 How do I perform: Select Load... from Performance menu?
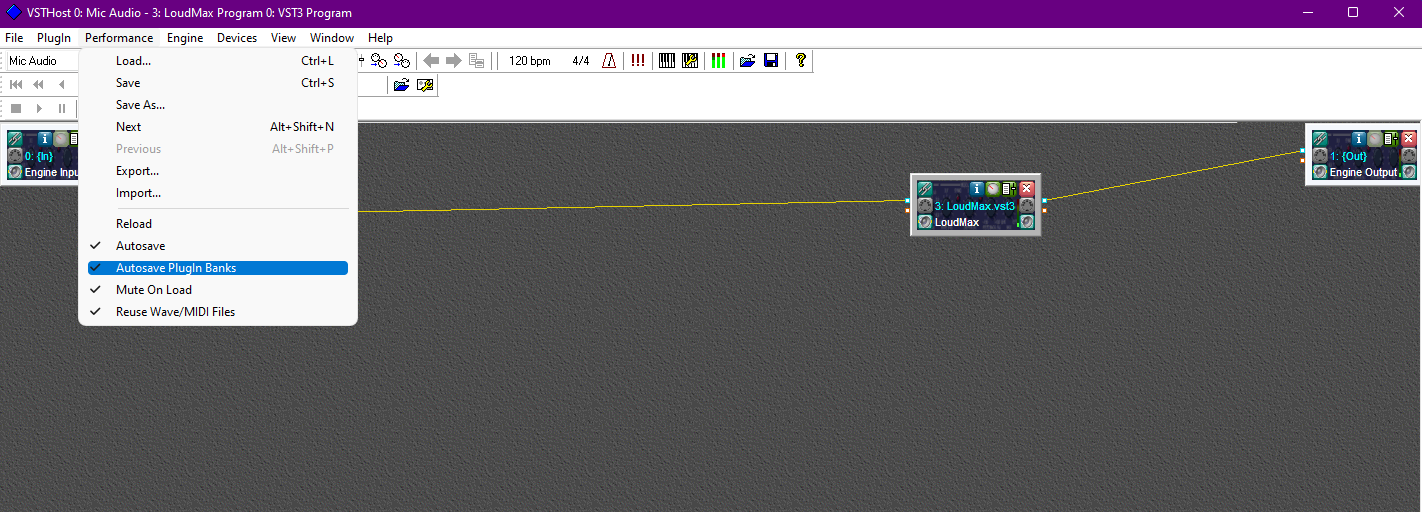218,61
